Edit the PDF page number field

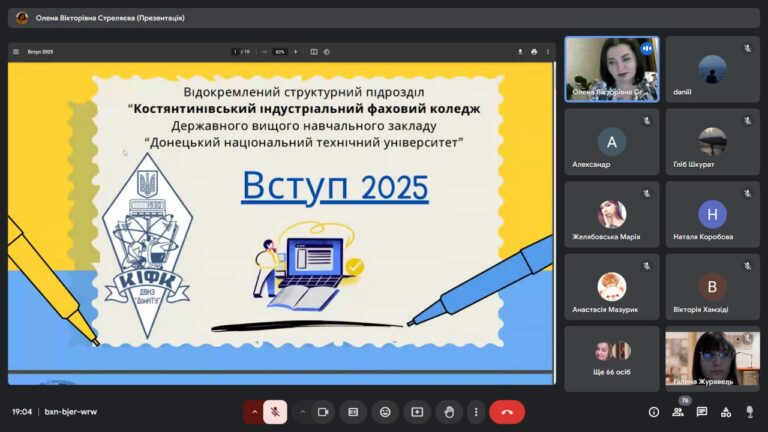[236, 51]
